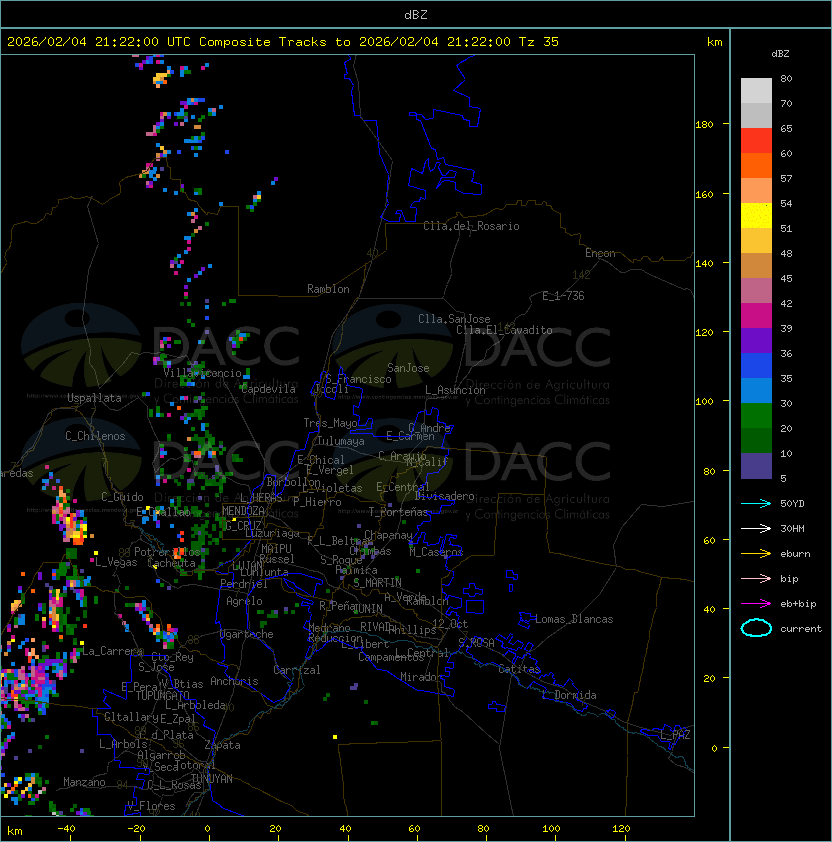Click the 'MENDOZA' city label

coord(243,511)
